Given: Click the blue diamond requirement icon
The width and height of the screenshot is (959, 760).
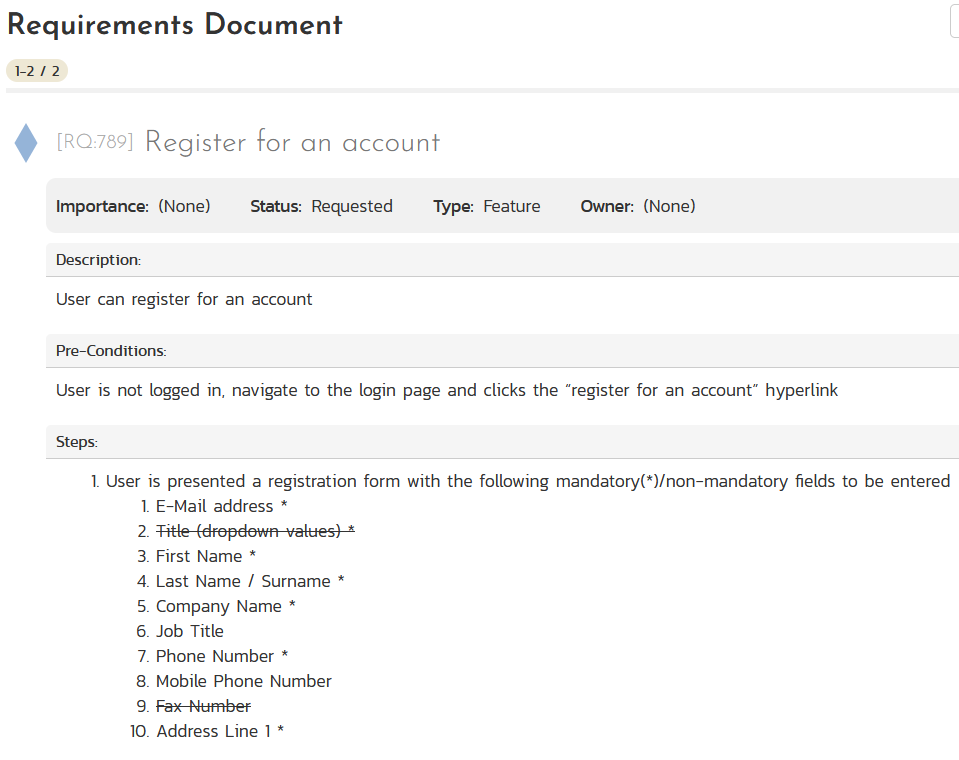Looking at the screenshot, I should pos(26,143).
